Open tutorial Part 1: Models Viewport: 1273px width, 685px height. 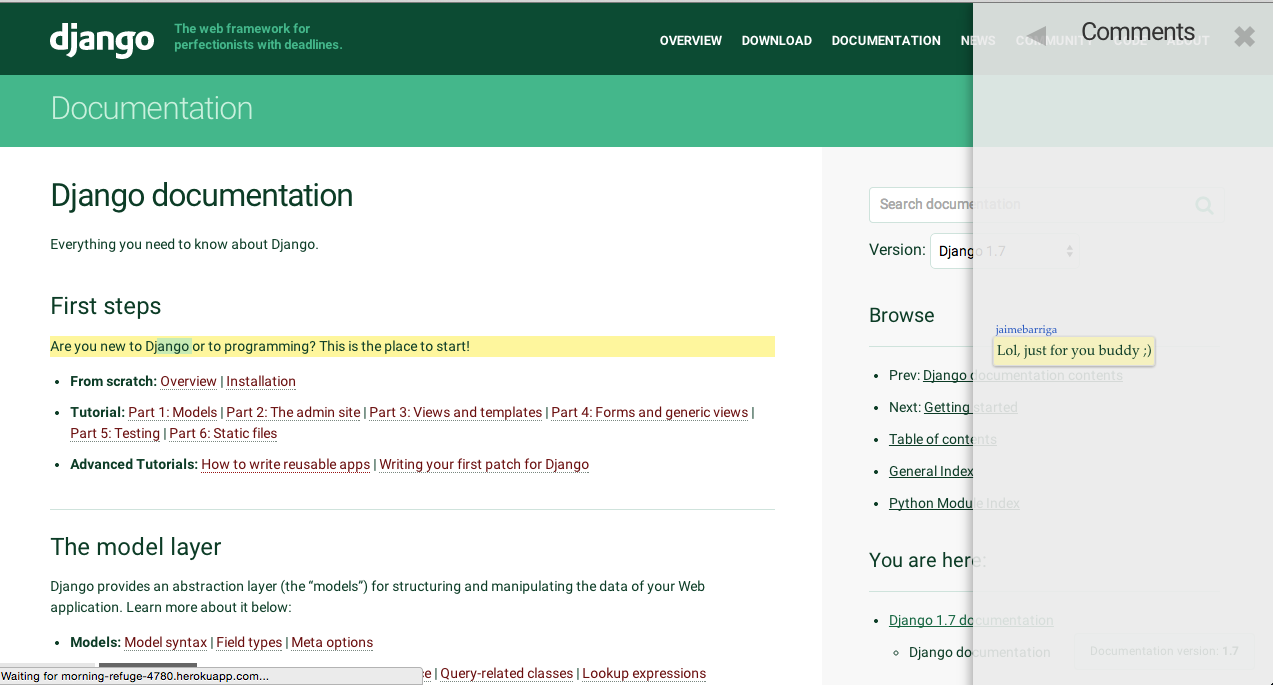click(172, 412)
